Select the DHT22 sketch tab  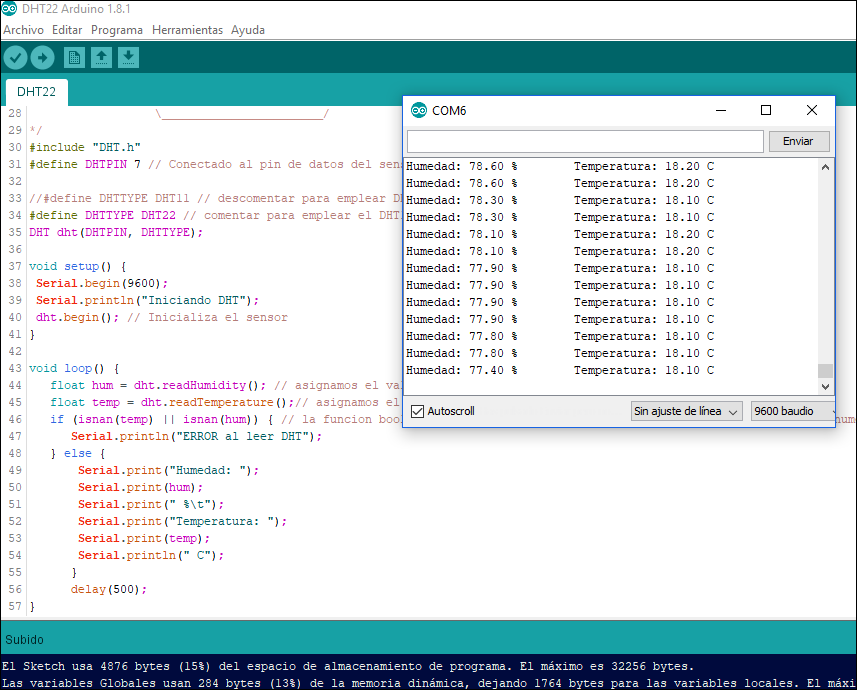[36, 90]
